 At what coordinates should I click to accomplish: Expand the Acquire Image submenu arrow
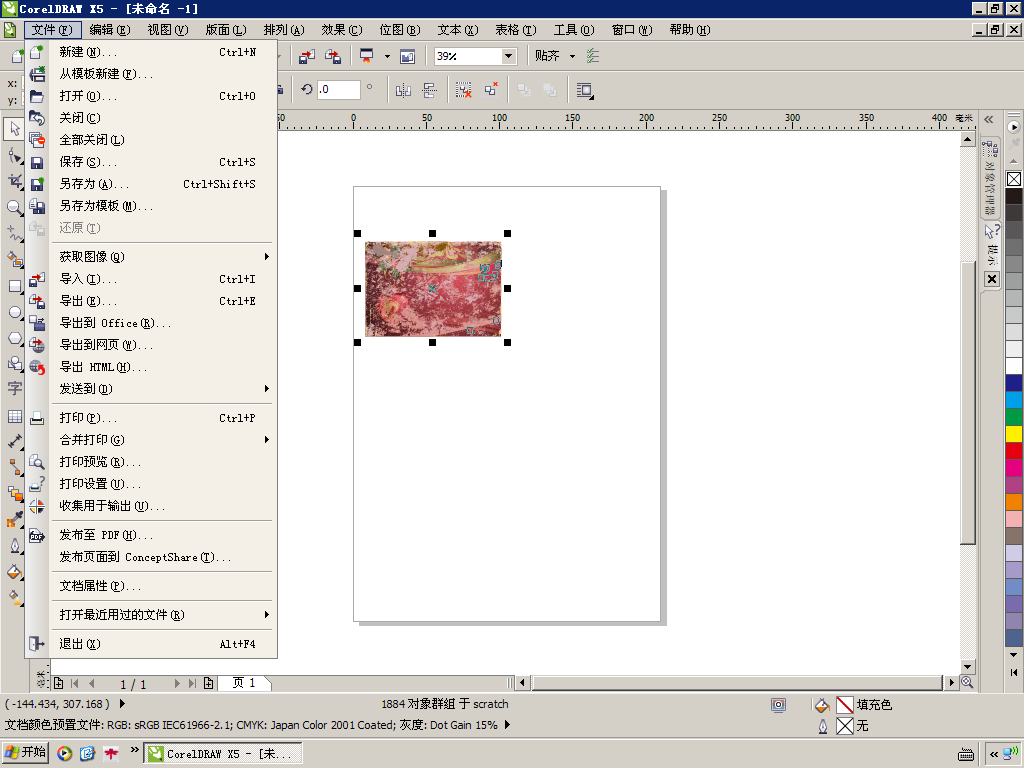[x=266, y=257]
